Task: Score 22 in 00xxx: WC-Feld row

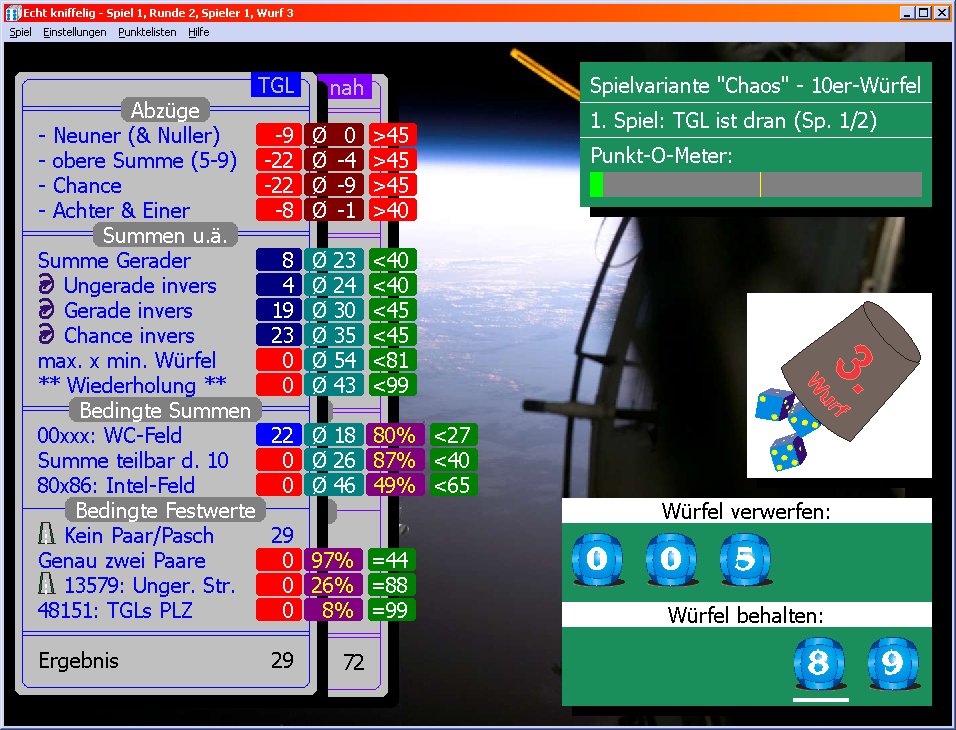Action: [279, 435]
